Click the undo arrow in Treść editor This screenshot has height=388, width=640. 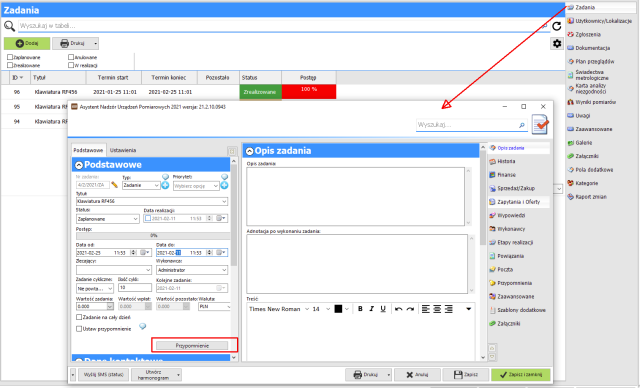(x=398, y=309)
